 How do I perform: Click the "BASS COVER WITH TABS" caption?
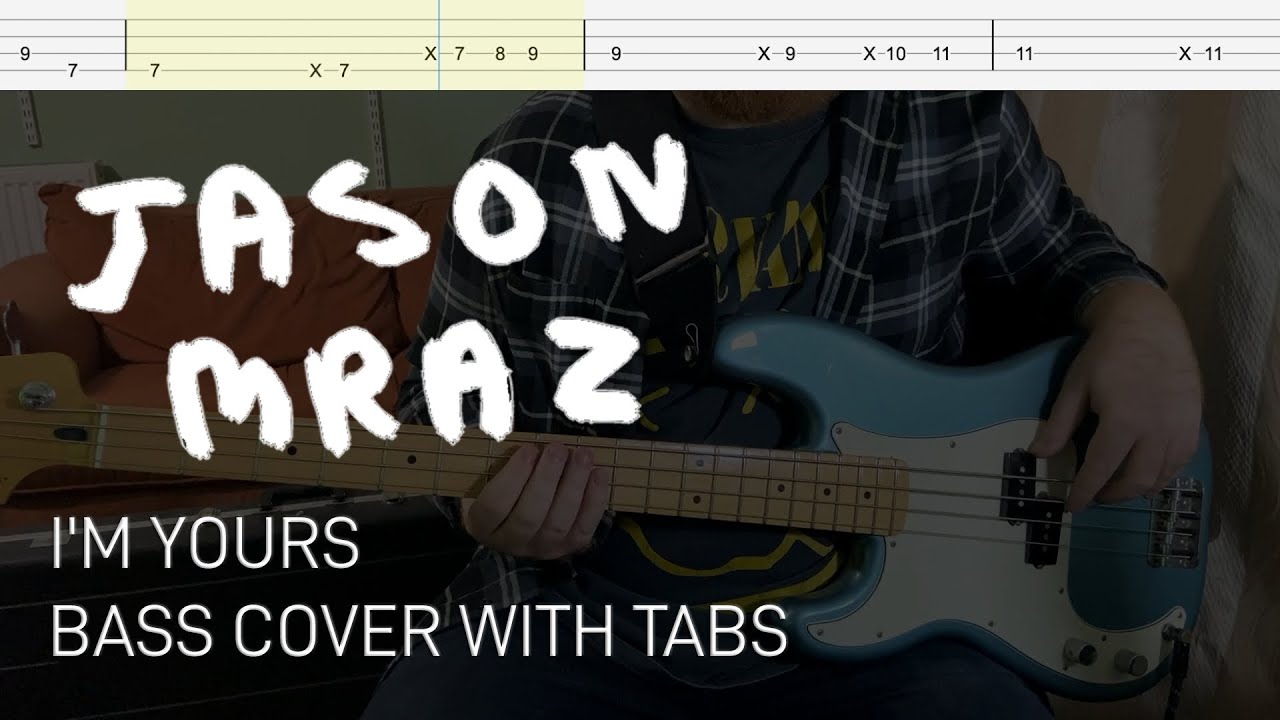[419, 630]
